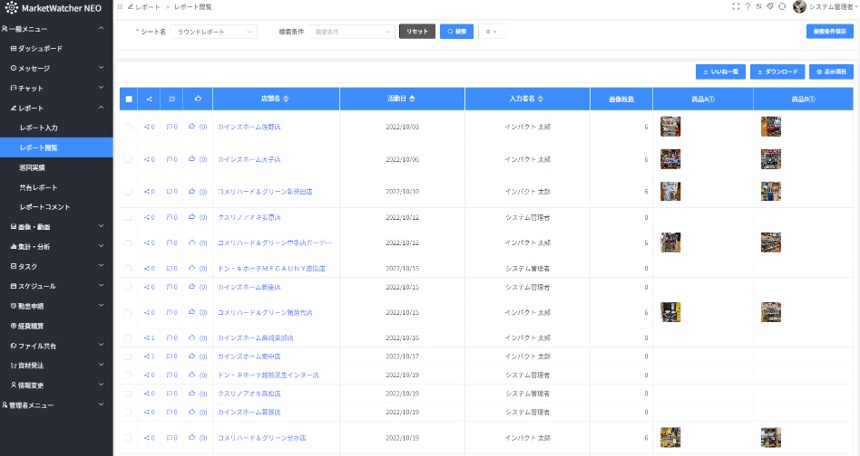Viewport: 860px width, 456px height.
Task: Sort by 活動日 column sort arrows
Action: click(x=412, y=99)
